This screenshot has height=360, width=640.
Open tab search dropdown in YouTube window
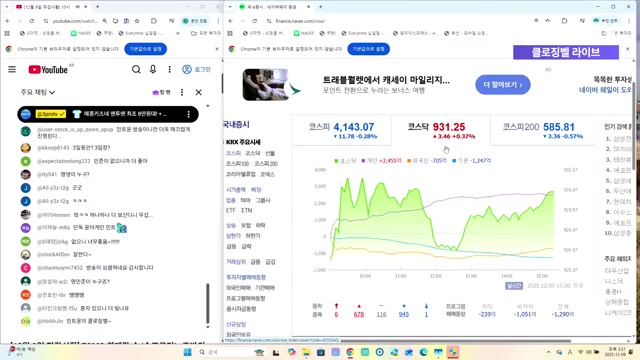pyautogui.click(x=7, y=7)
